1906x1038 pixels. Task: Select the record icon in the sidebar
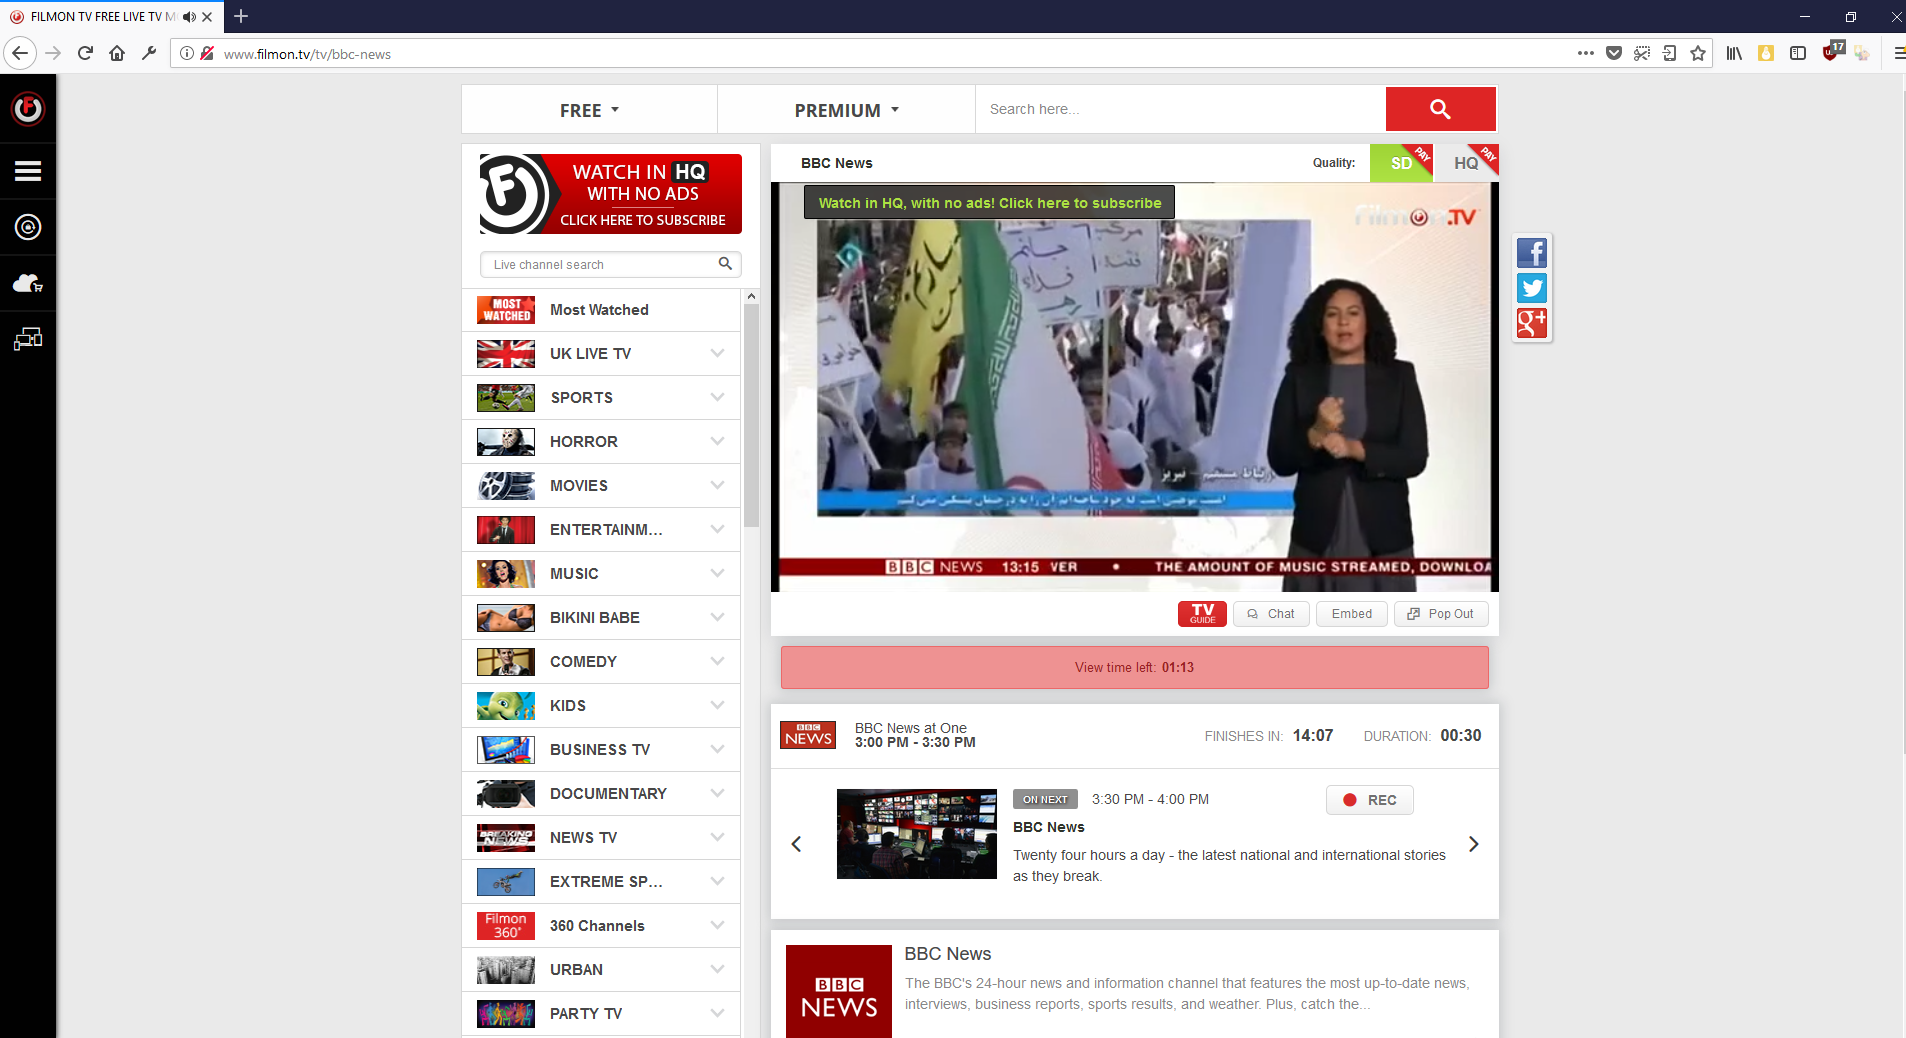[x=27, y=227]
